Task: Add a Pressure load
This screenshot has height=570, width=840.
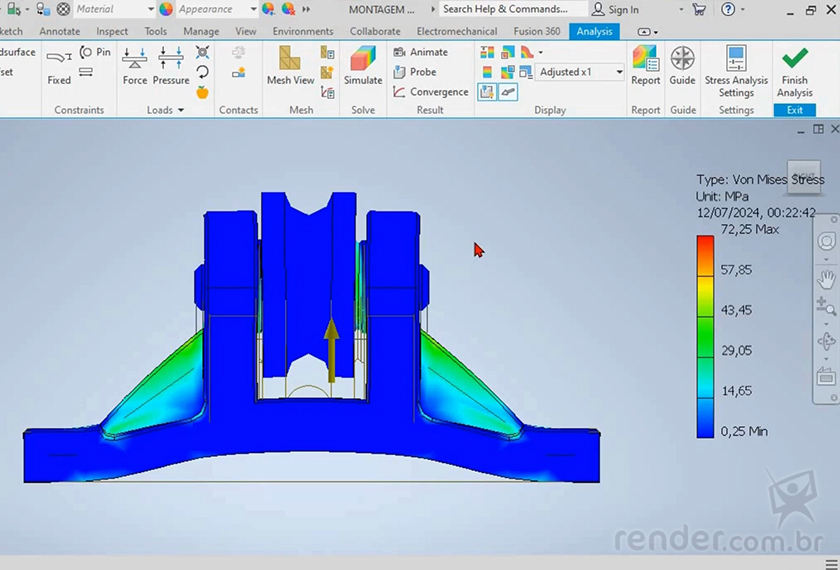Action: tap(171, 66)
